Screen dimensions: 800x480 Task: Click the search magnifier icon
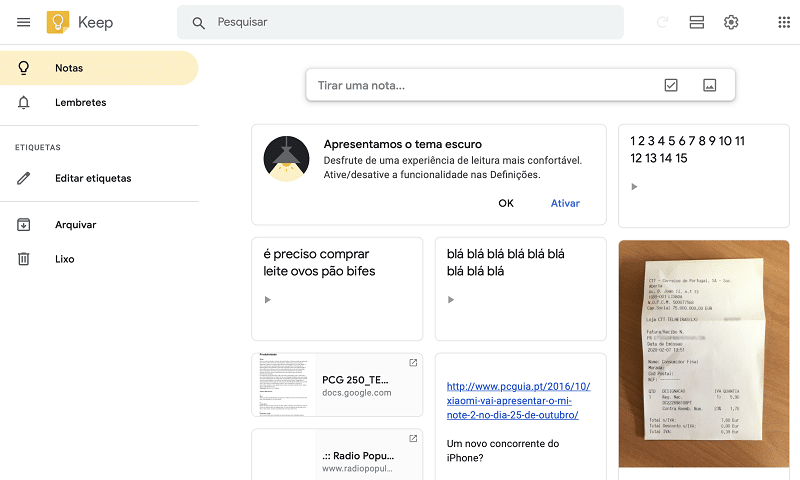click(199, 22)
